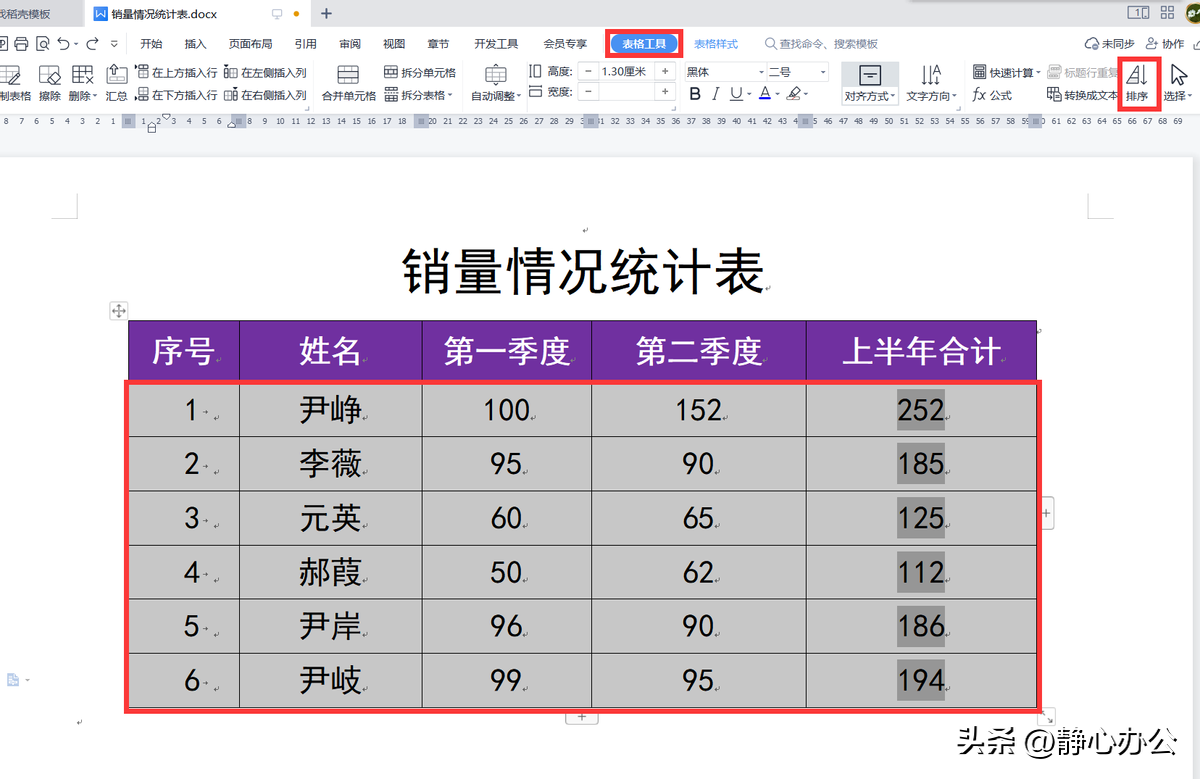Viewport: 1200px width, 779px height.
Task: Click the table move handle at top-left
Action: 119,311
